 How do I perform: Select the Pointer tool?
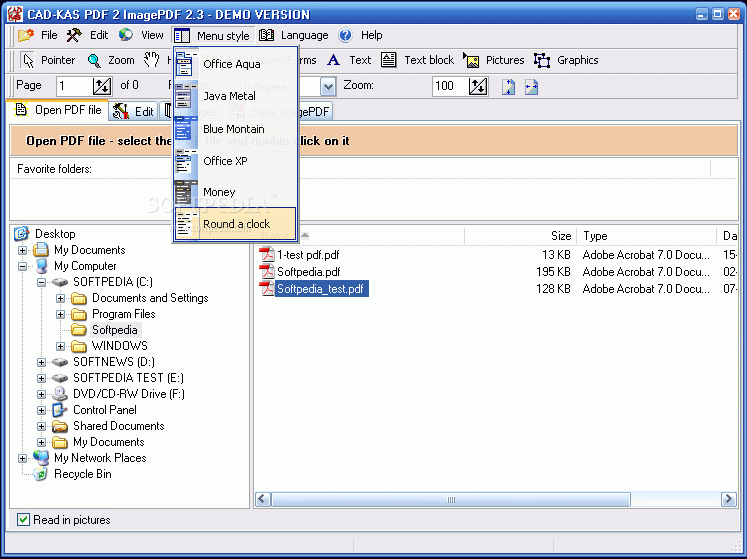(48, 60)
